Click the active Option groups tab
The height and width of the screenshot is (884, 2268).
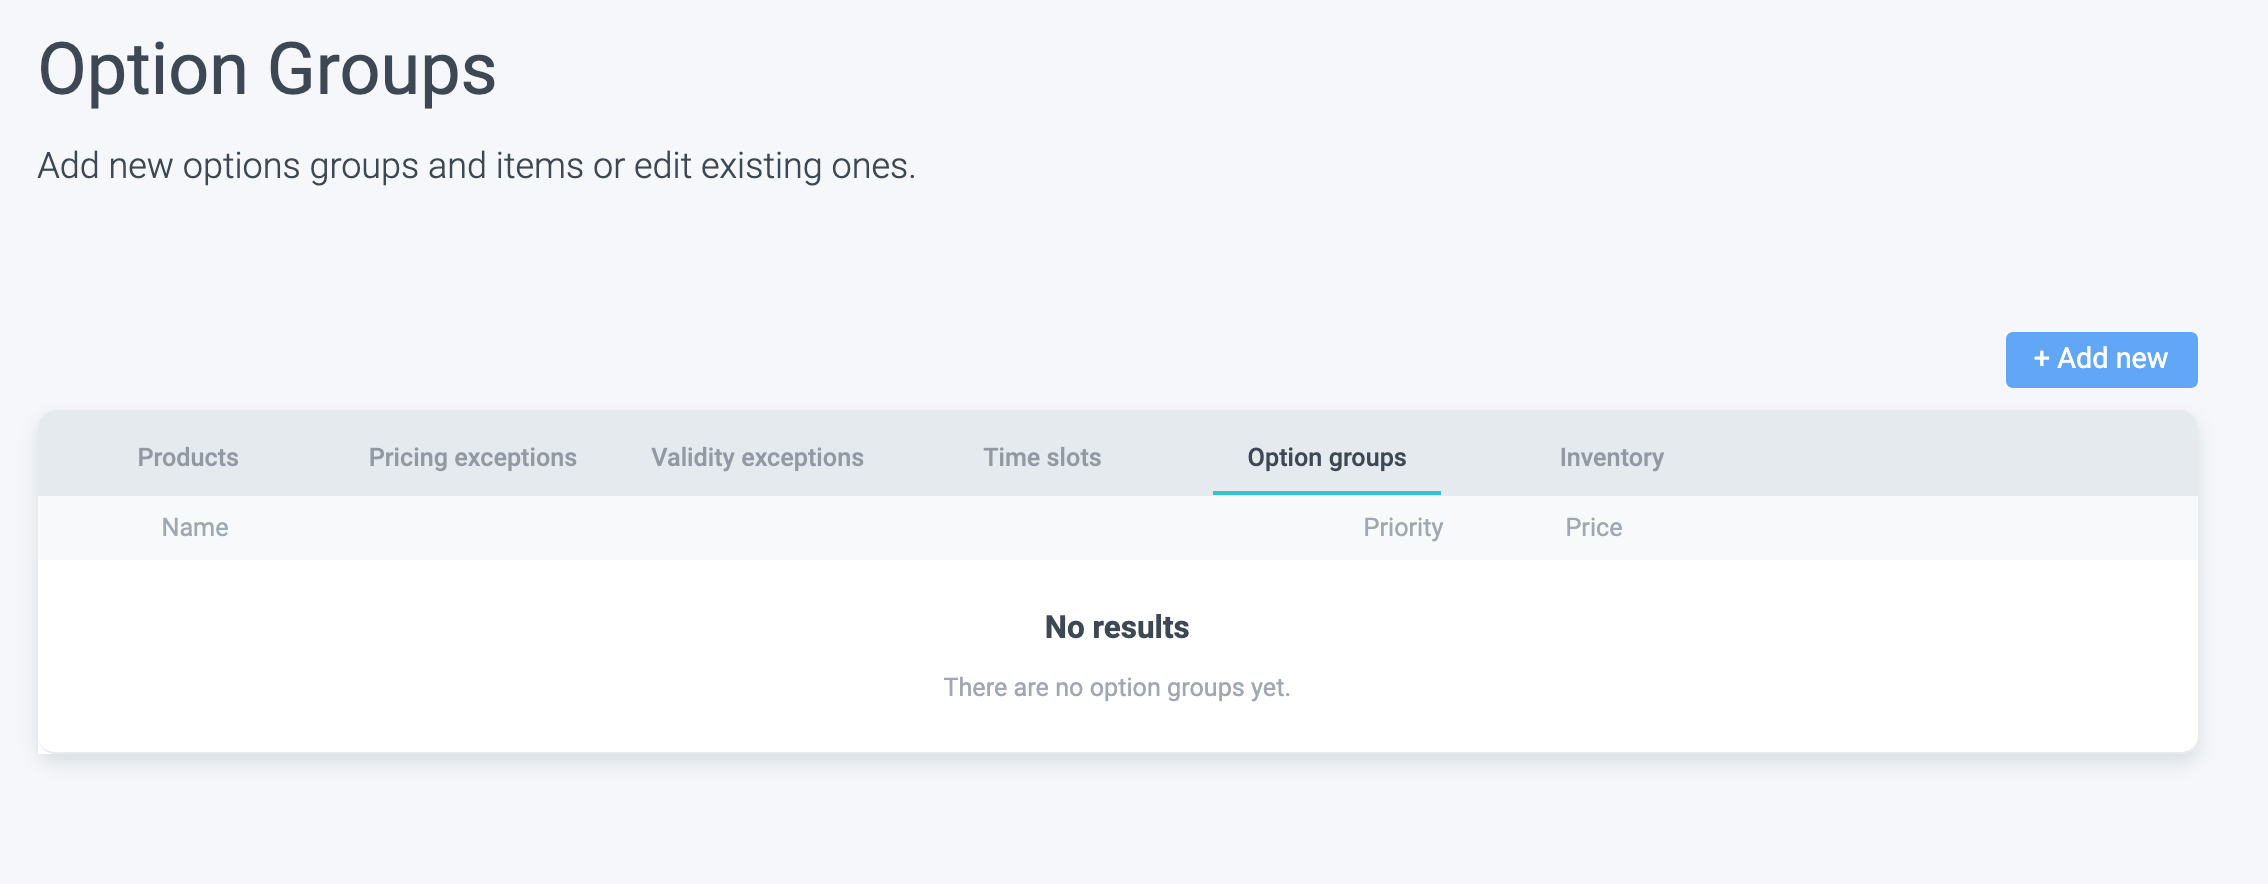1326,457
